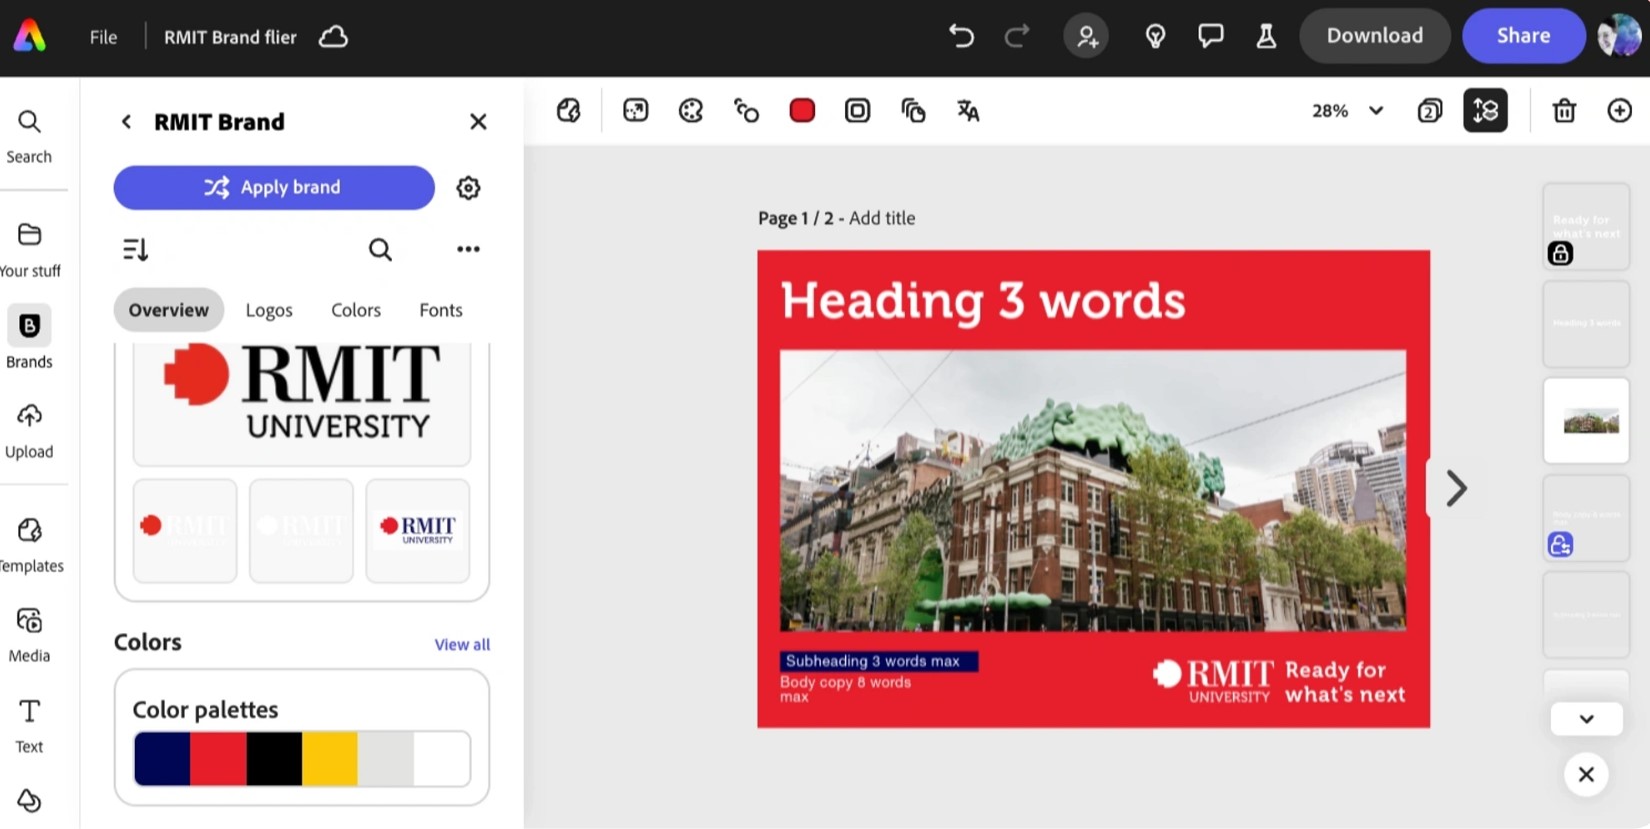Close the RMIT Brand panel
Viewport: 1650px width, 829px height.
point(478,122)
